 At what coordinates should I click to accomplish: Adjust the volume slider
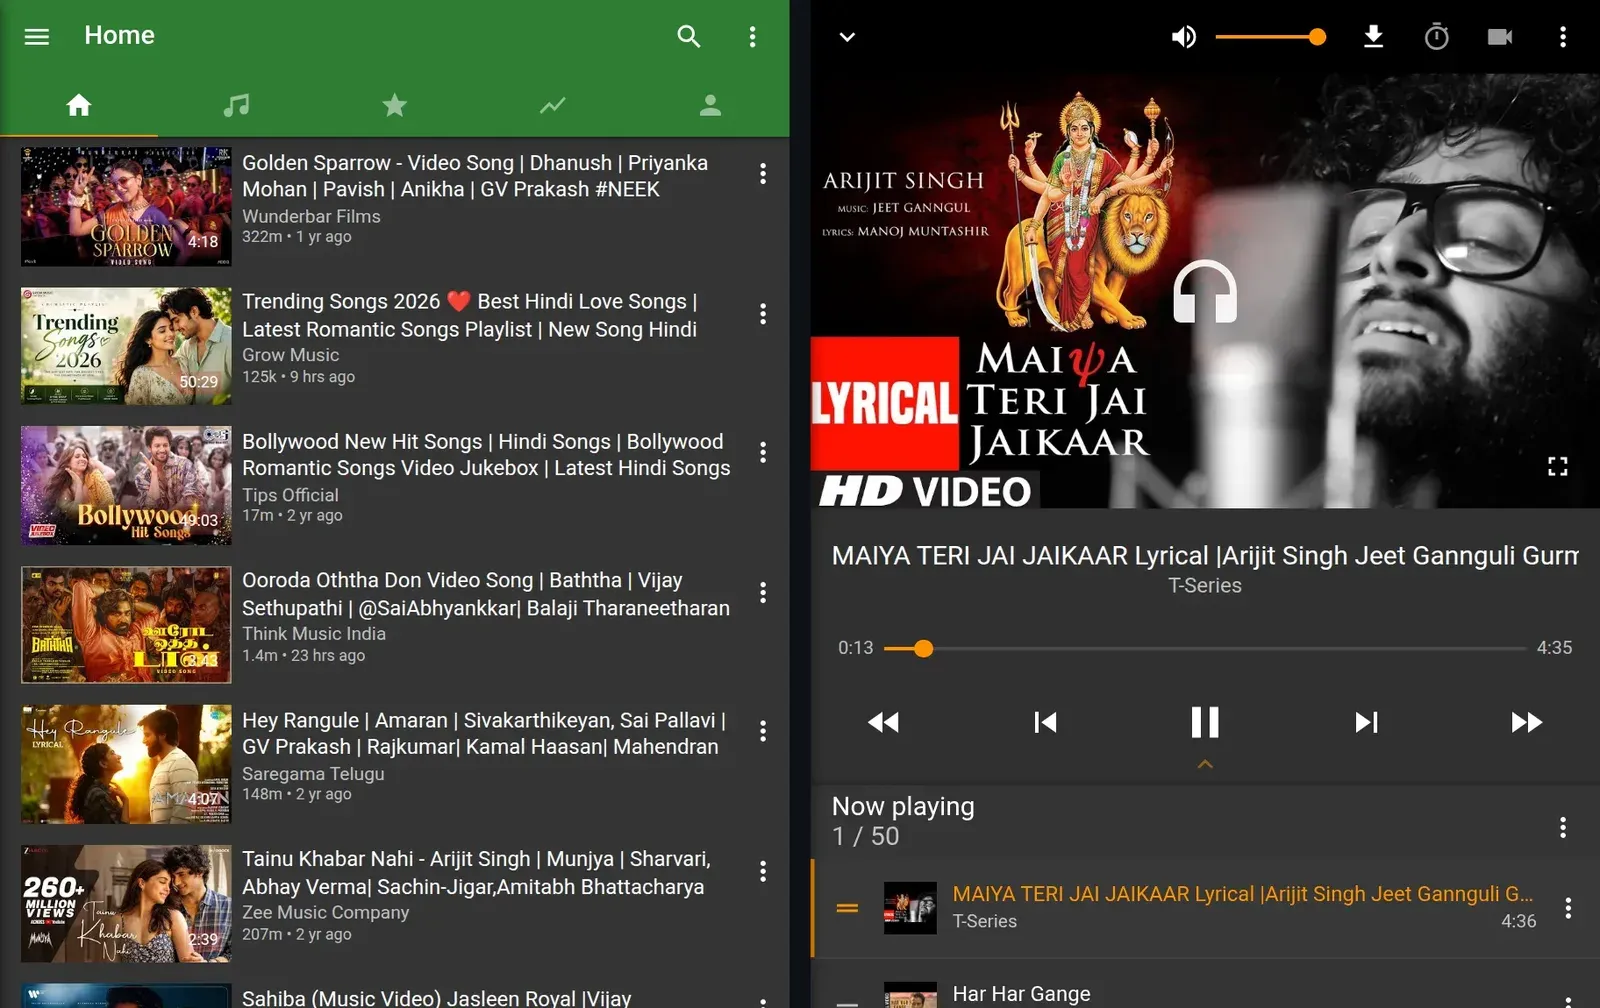[1271, 37]
